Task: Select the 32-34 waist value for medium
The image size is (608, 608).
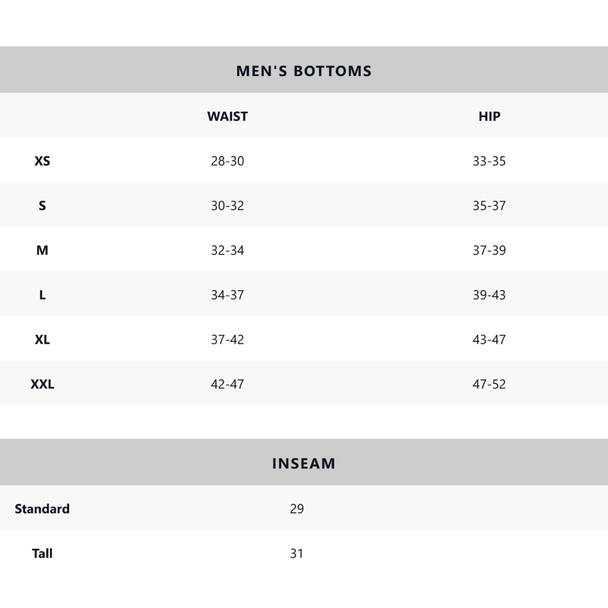Action: pyautogui.click(x=227, y=250)
